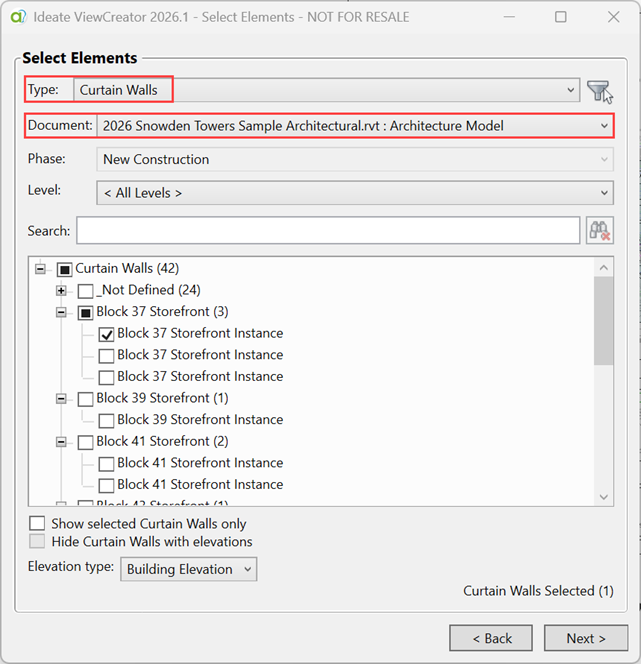
Task: Select the Block 39 Storefront (1) label
Action: 162,398
